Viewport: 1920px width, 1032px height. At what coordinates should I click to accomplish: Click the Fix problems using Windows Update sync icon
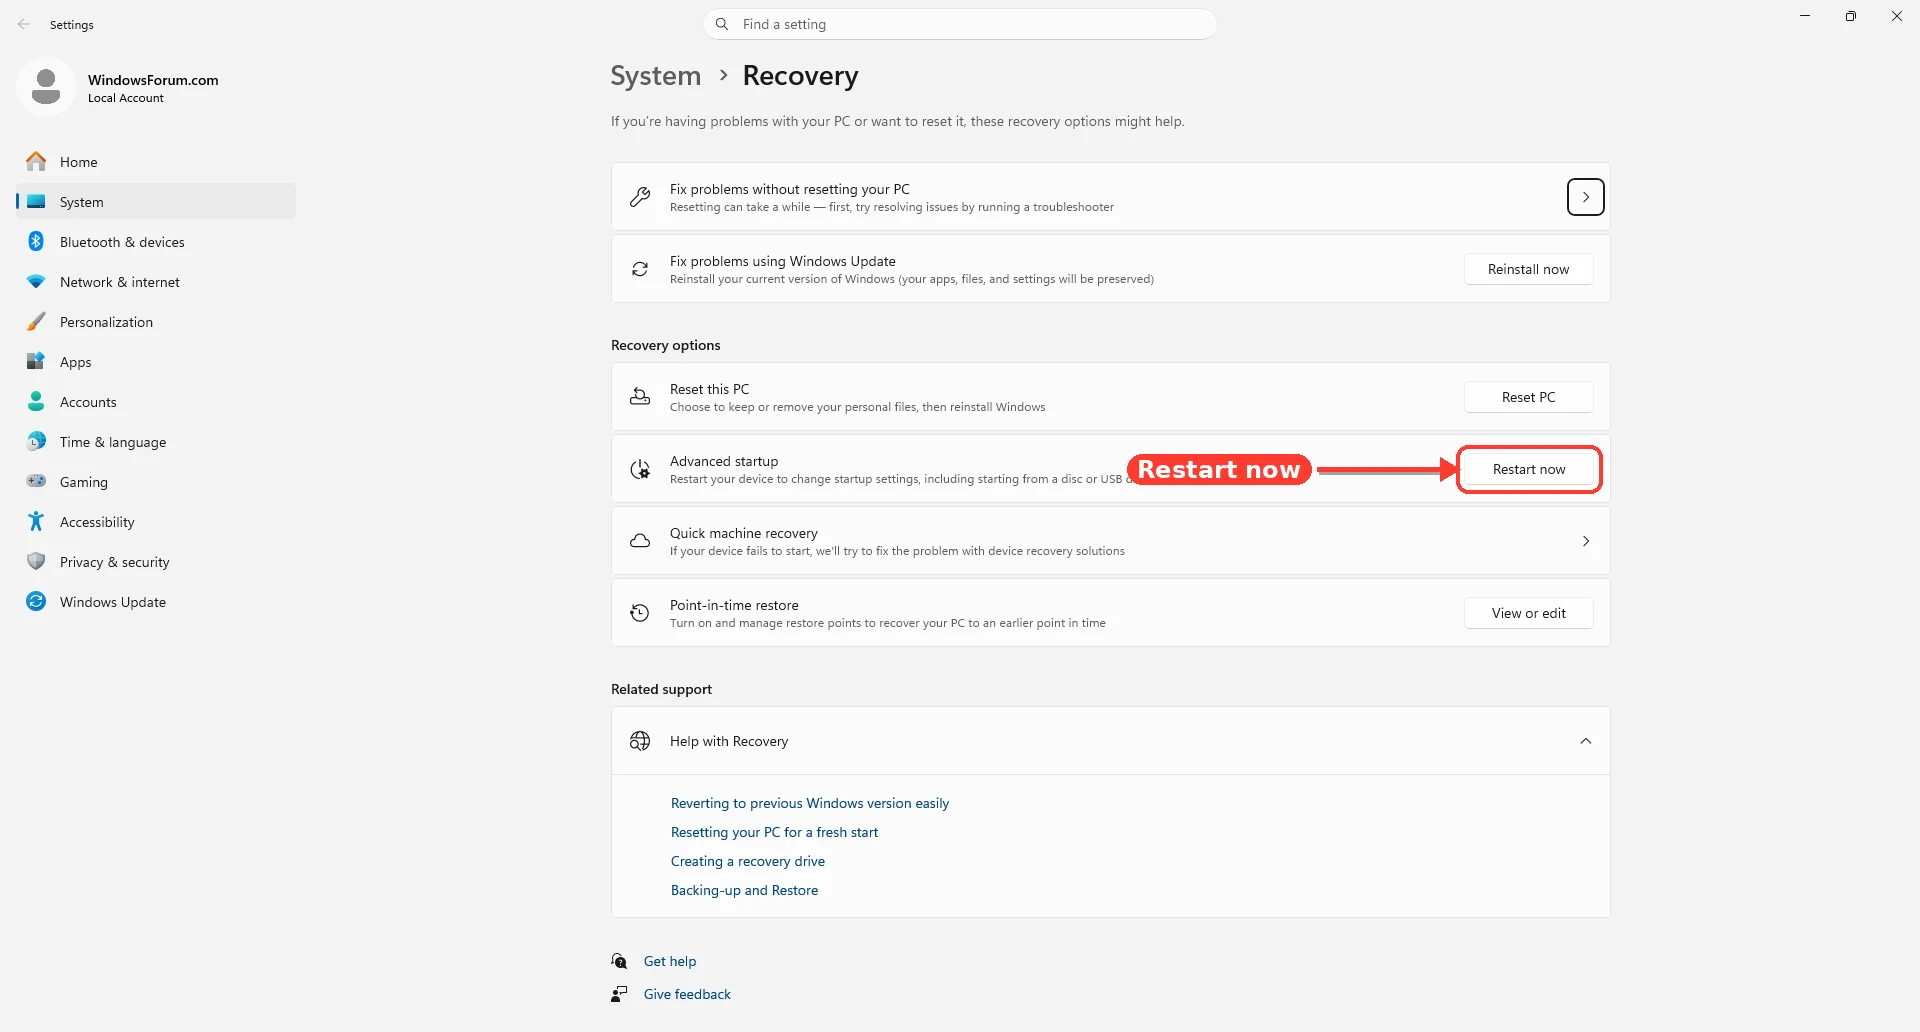coord(640,269)
